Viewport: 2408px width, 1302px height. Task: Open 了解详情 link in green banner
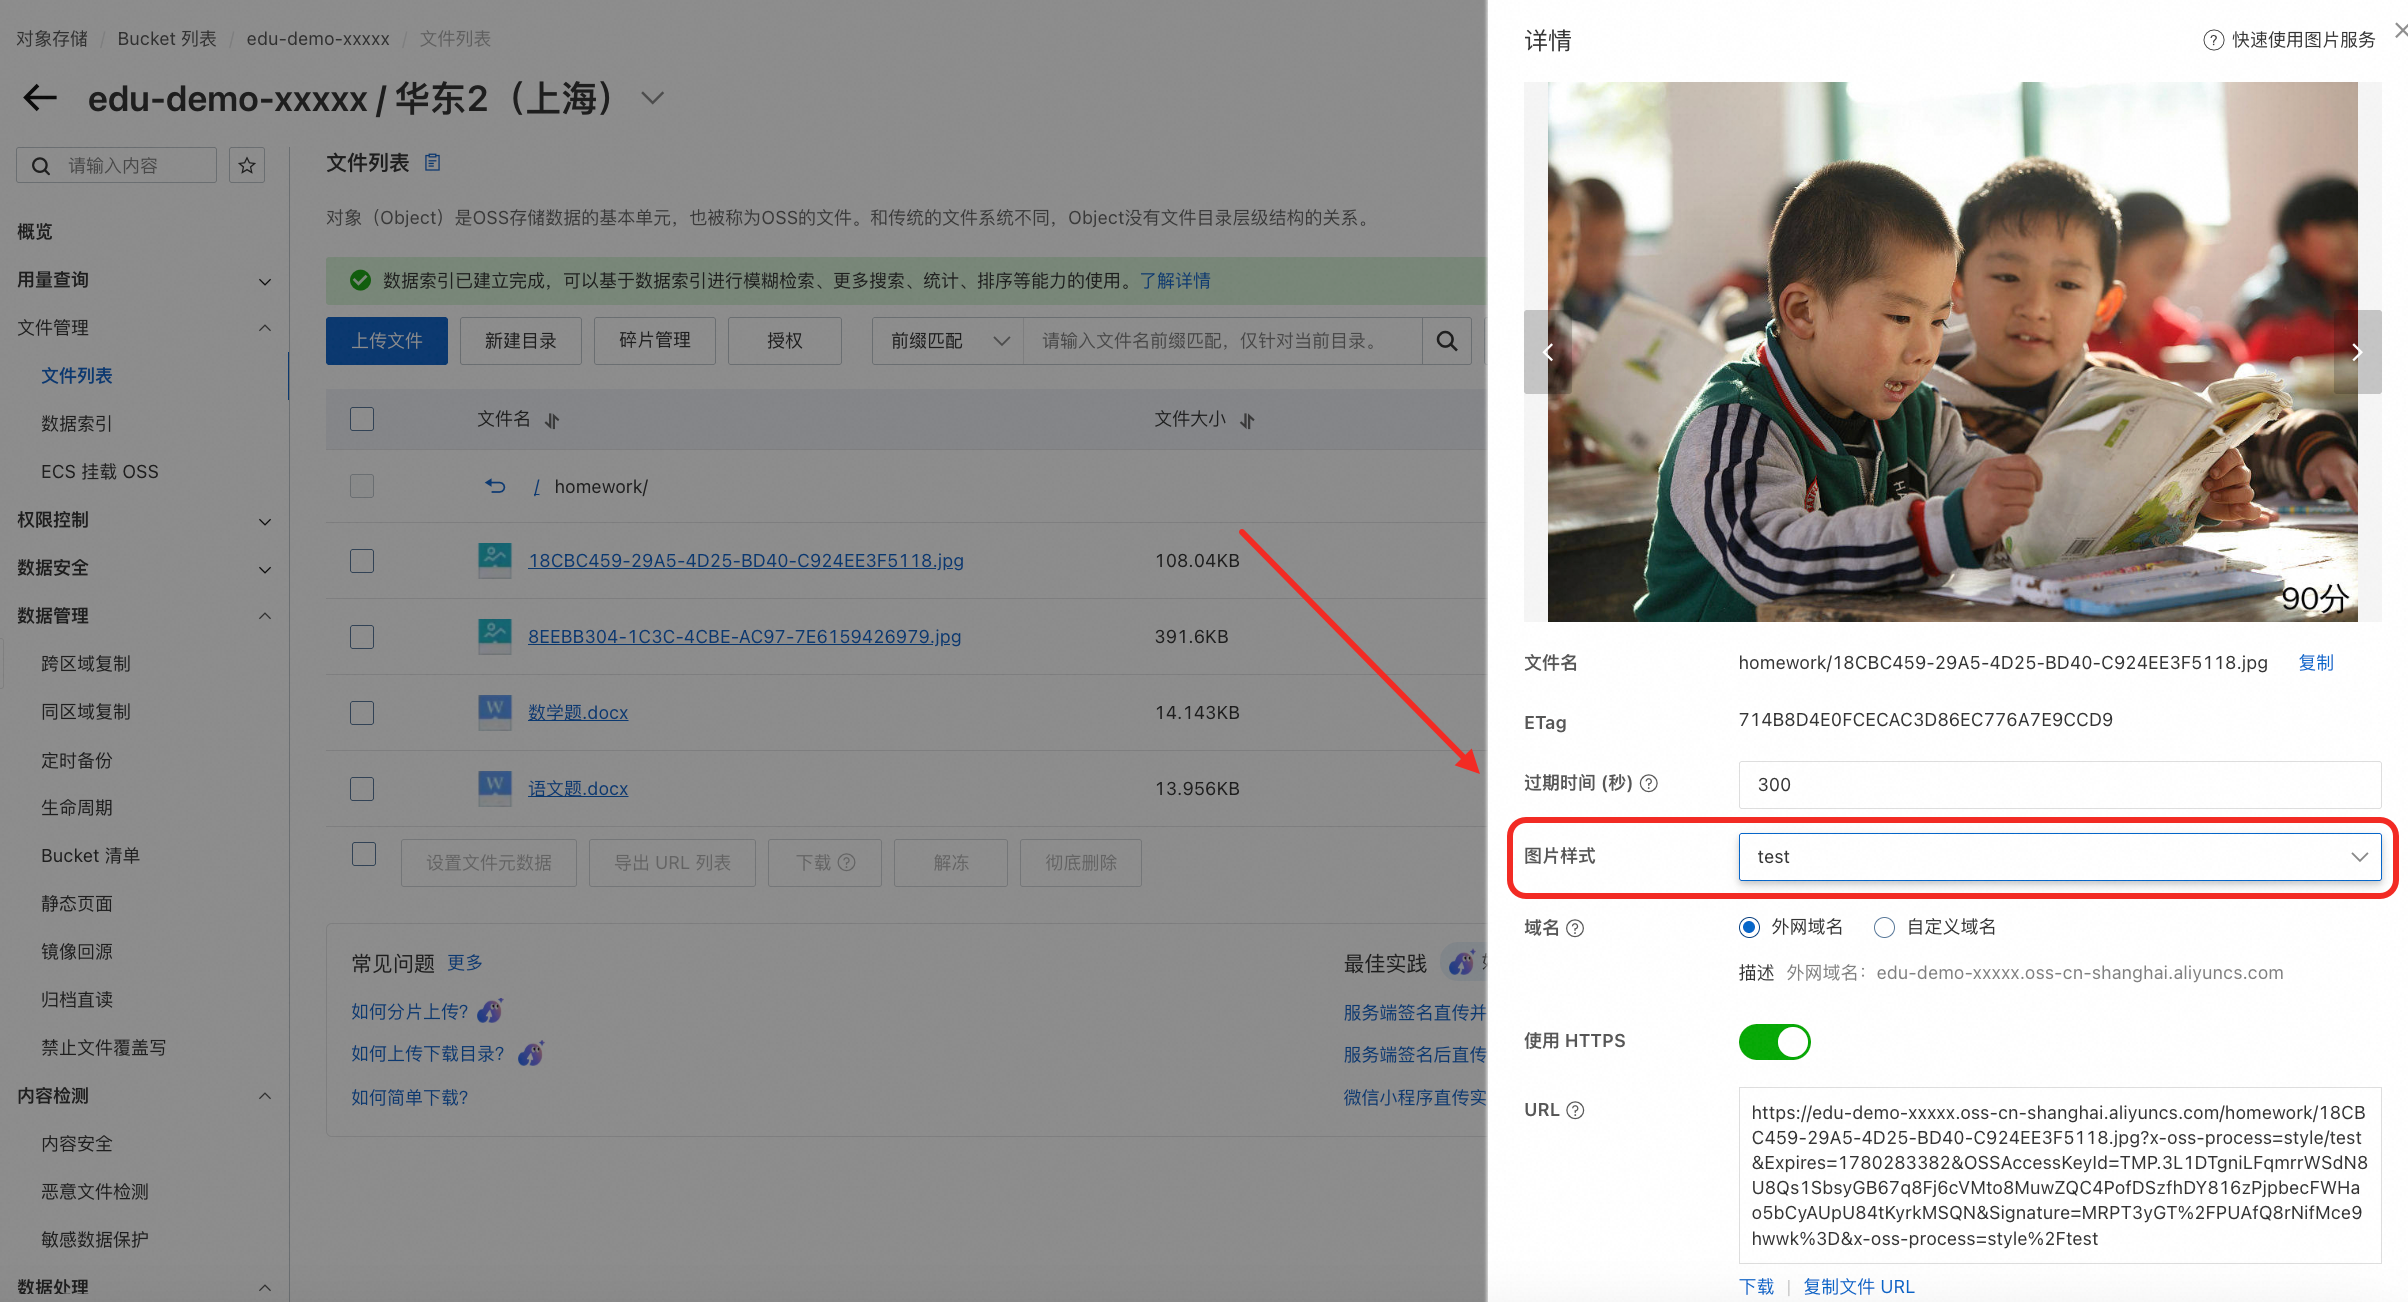click(x=1175, y=281)
